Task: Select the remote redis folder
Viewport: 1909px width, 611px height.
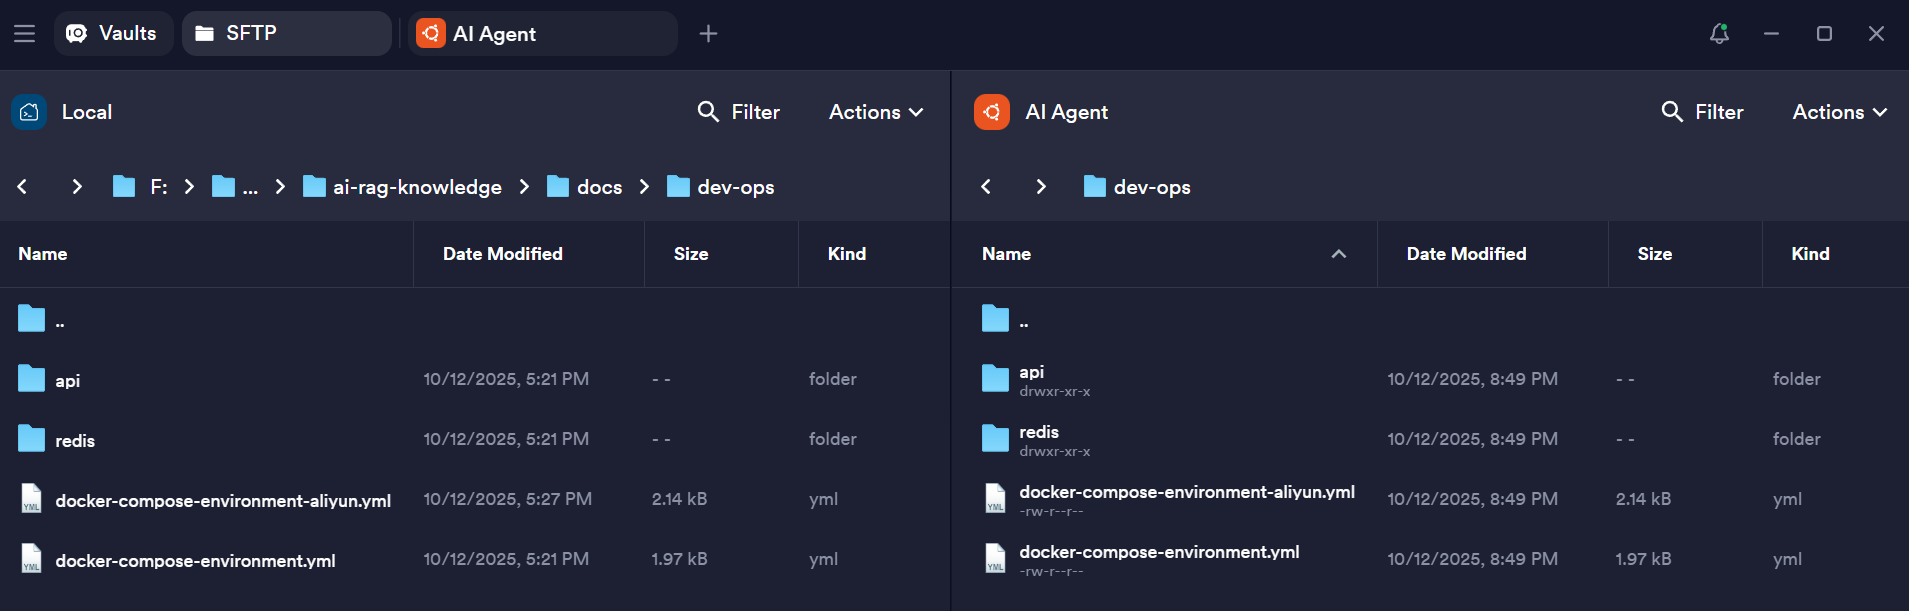Action: point(1038,433)
